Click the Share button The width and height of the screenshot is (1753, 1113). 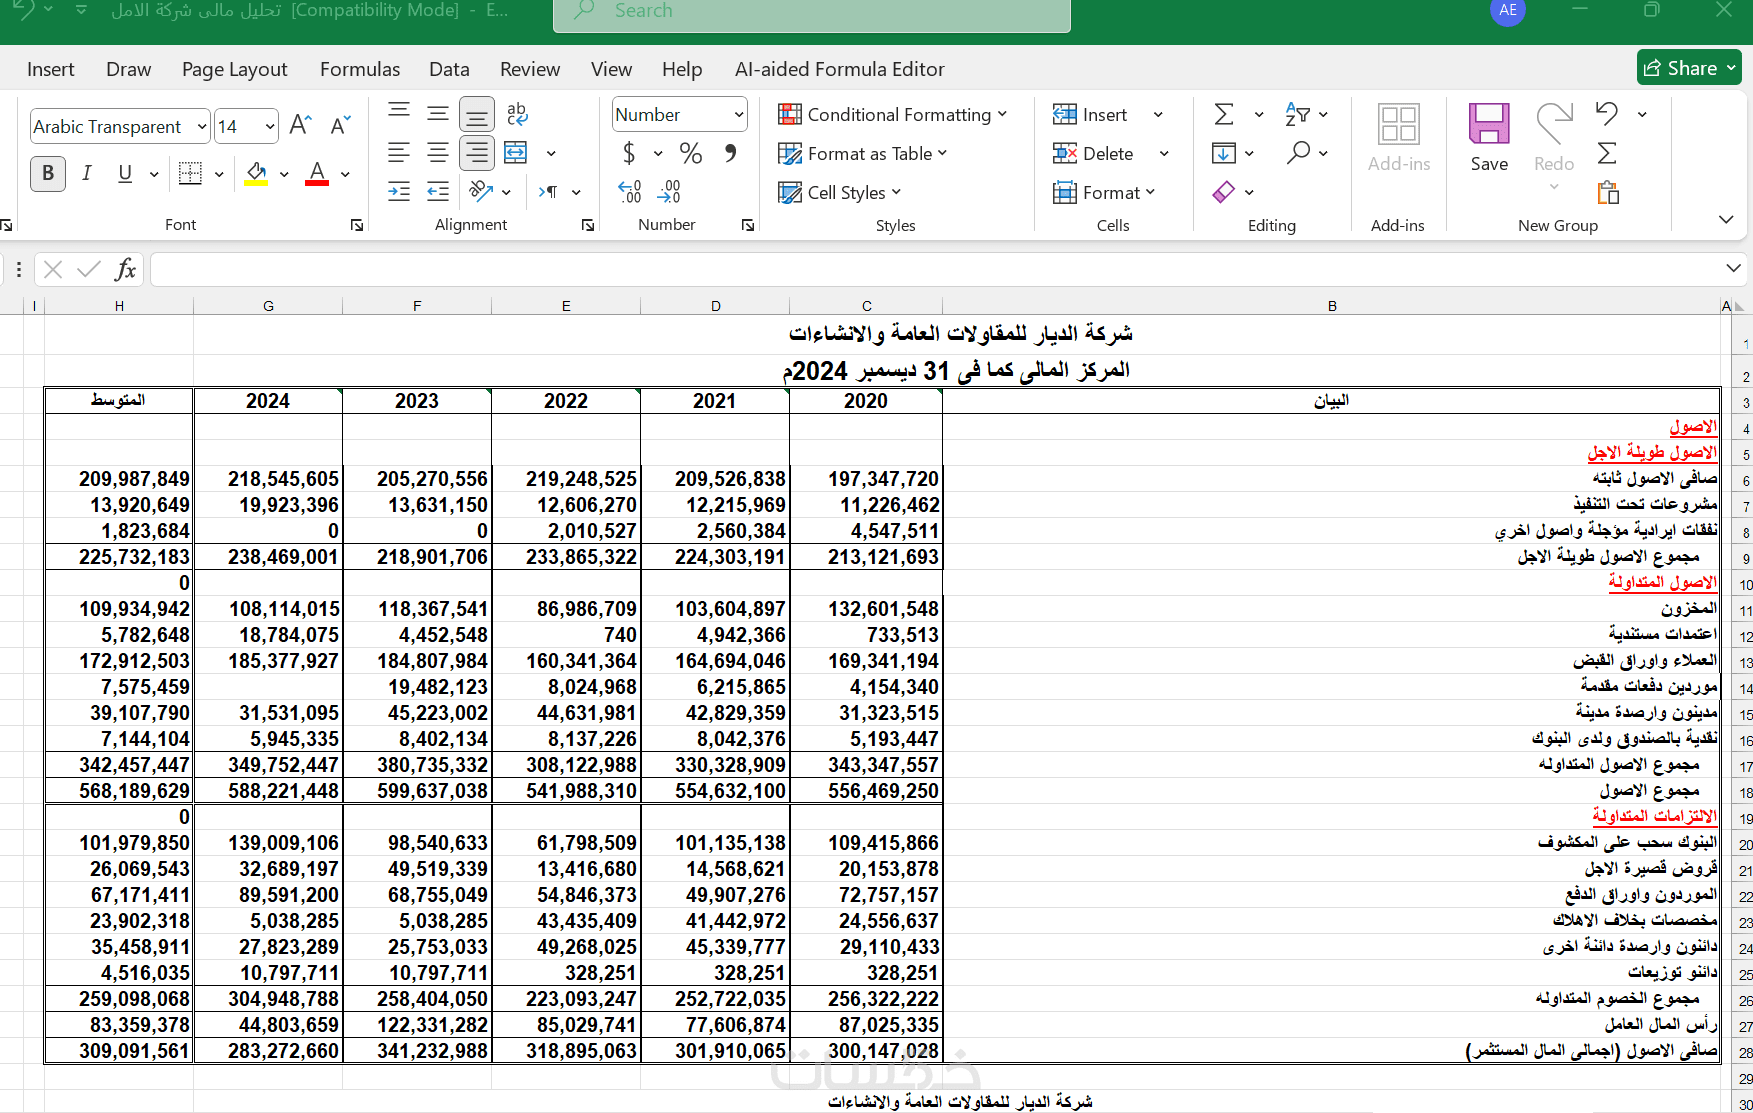click(x=1689, y=68)
